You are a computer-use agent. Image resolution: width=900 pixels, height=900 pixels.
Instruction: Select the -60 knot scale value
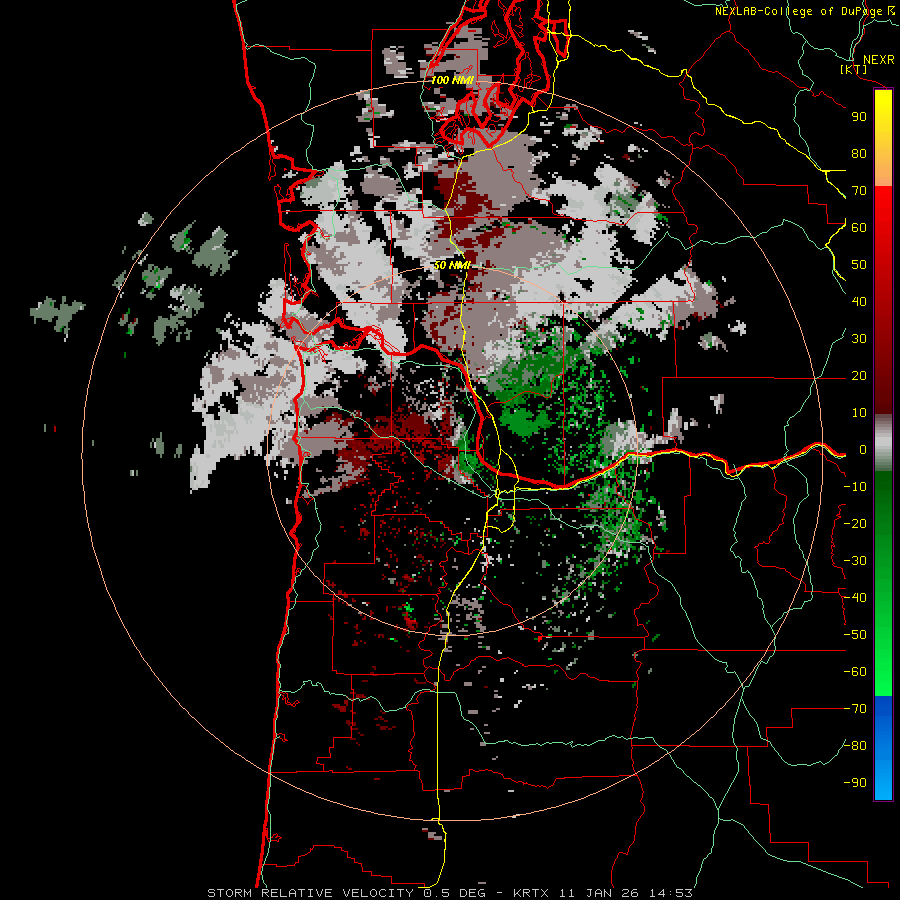[855, 672]
